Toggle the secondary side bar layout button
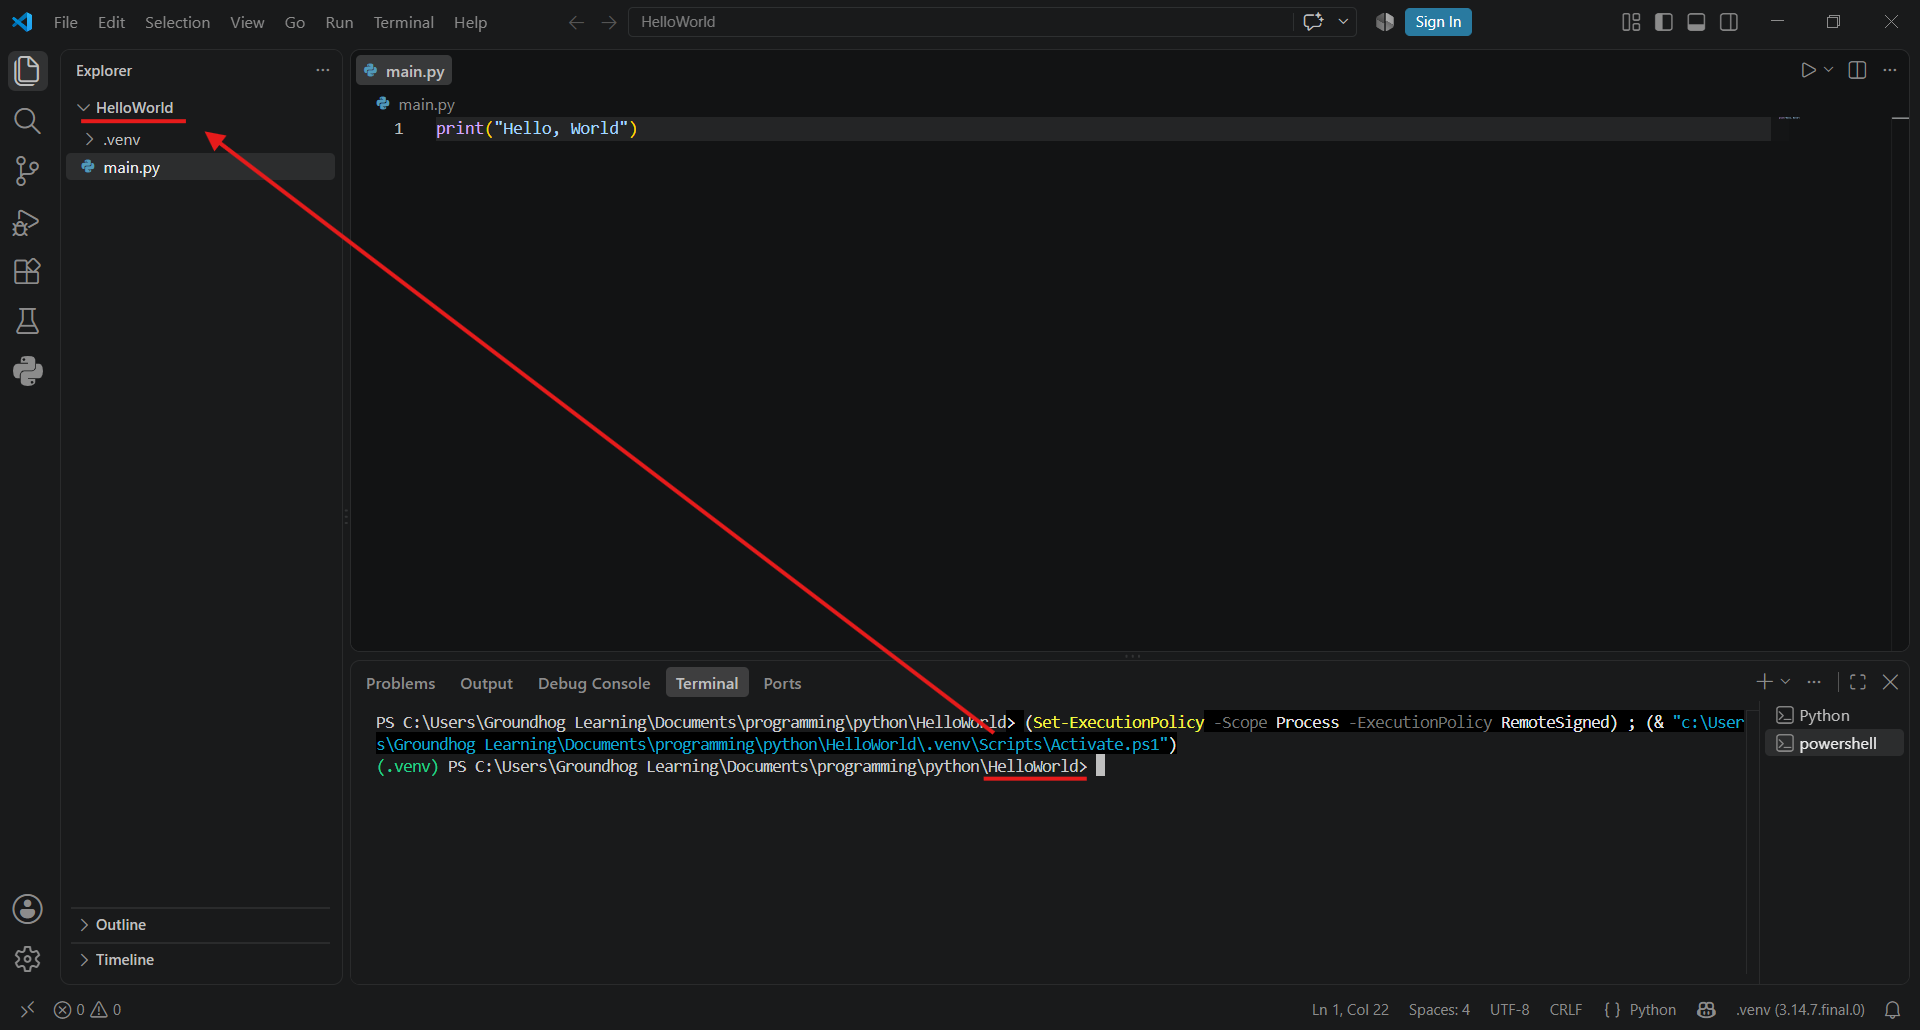The width and height of the screenshot is (1920, 1030). click(1729, 22)
